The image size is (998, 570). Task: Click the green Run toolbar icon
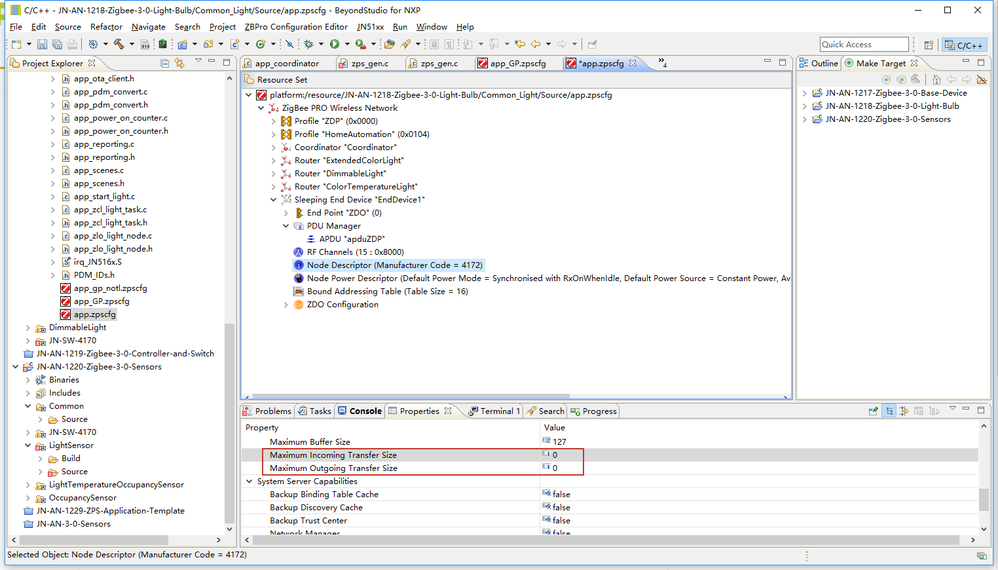[x=334, y=45]
